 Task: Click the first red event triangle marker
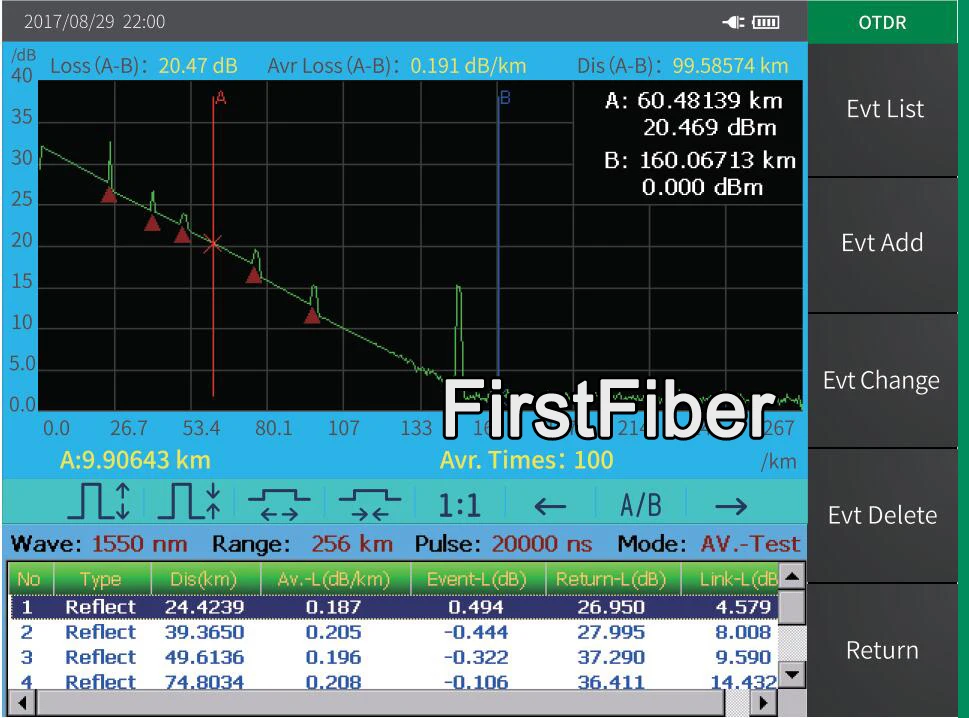coord(109,195)
